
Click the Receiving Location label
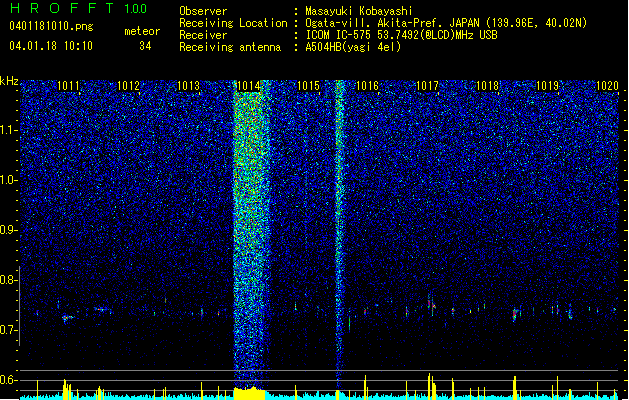tap(233, 23)
